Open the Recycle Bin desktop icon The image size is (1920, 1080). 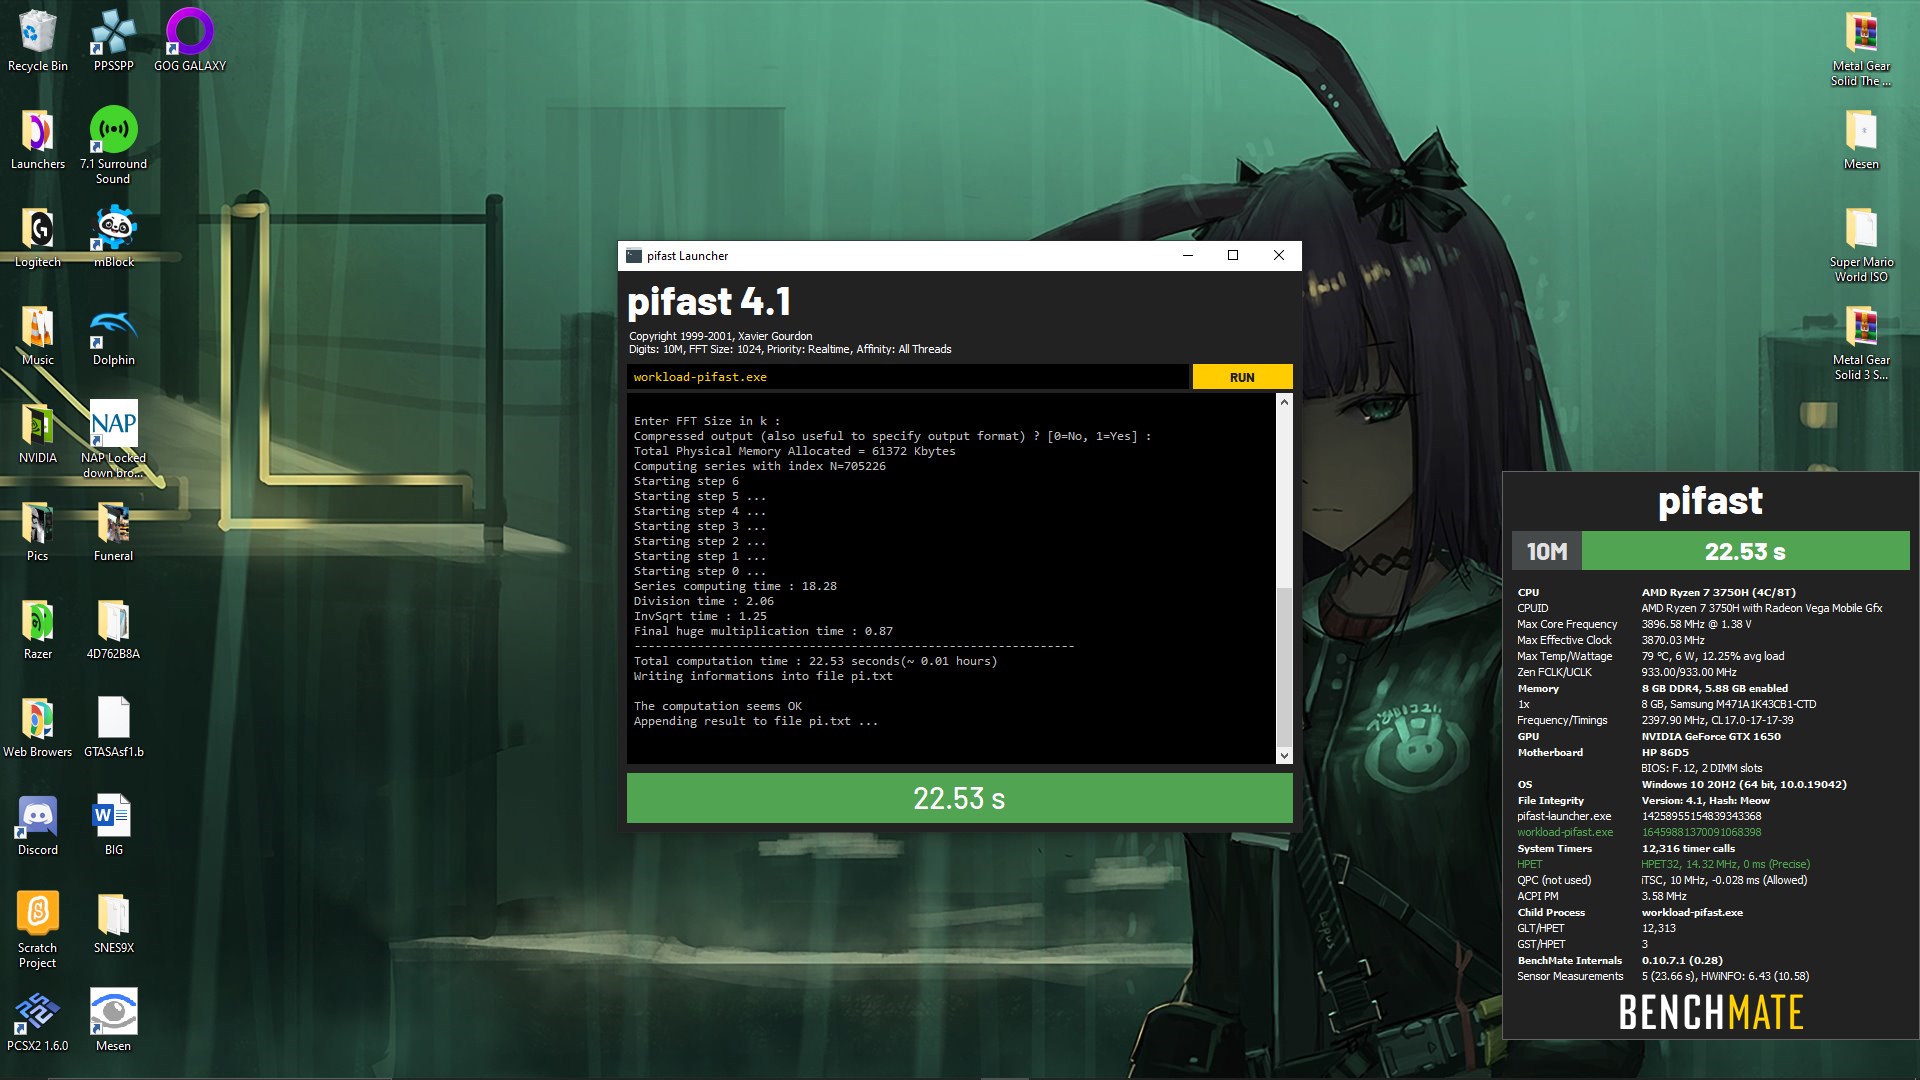click(37, 40)
